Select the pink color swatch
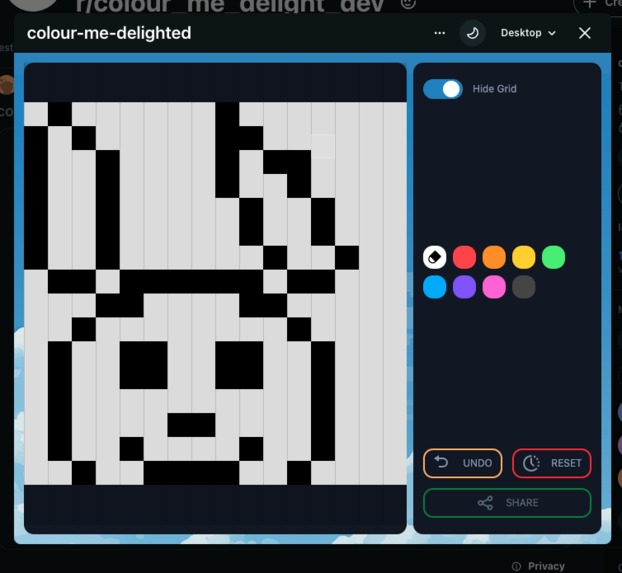The height and width of the screenshot is (573, 622). pos(494,287)
